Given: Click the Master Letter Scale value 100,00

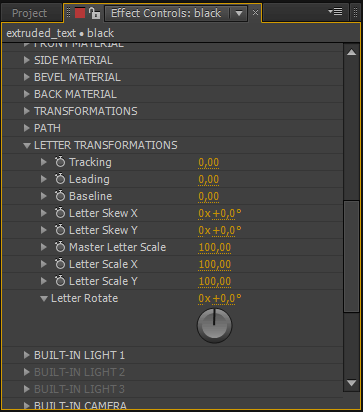Looking at the screenshot, I should coord(215,248).
